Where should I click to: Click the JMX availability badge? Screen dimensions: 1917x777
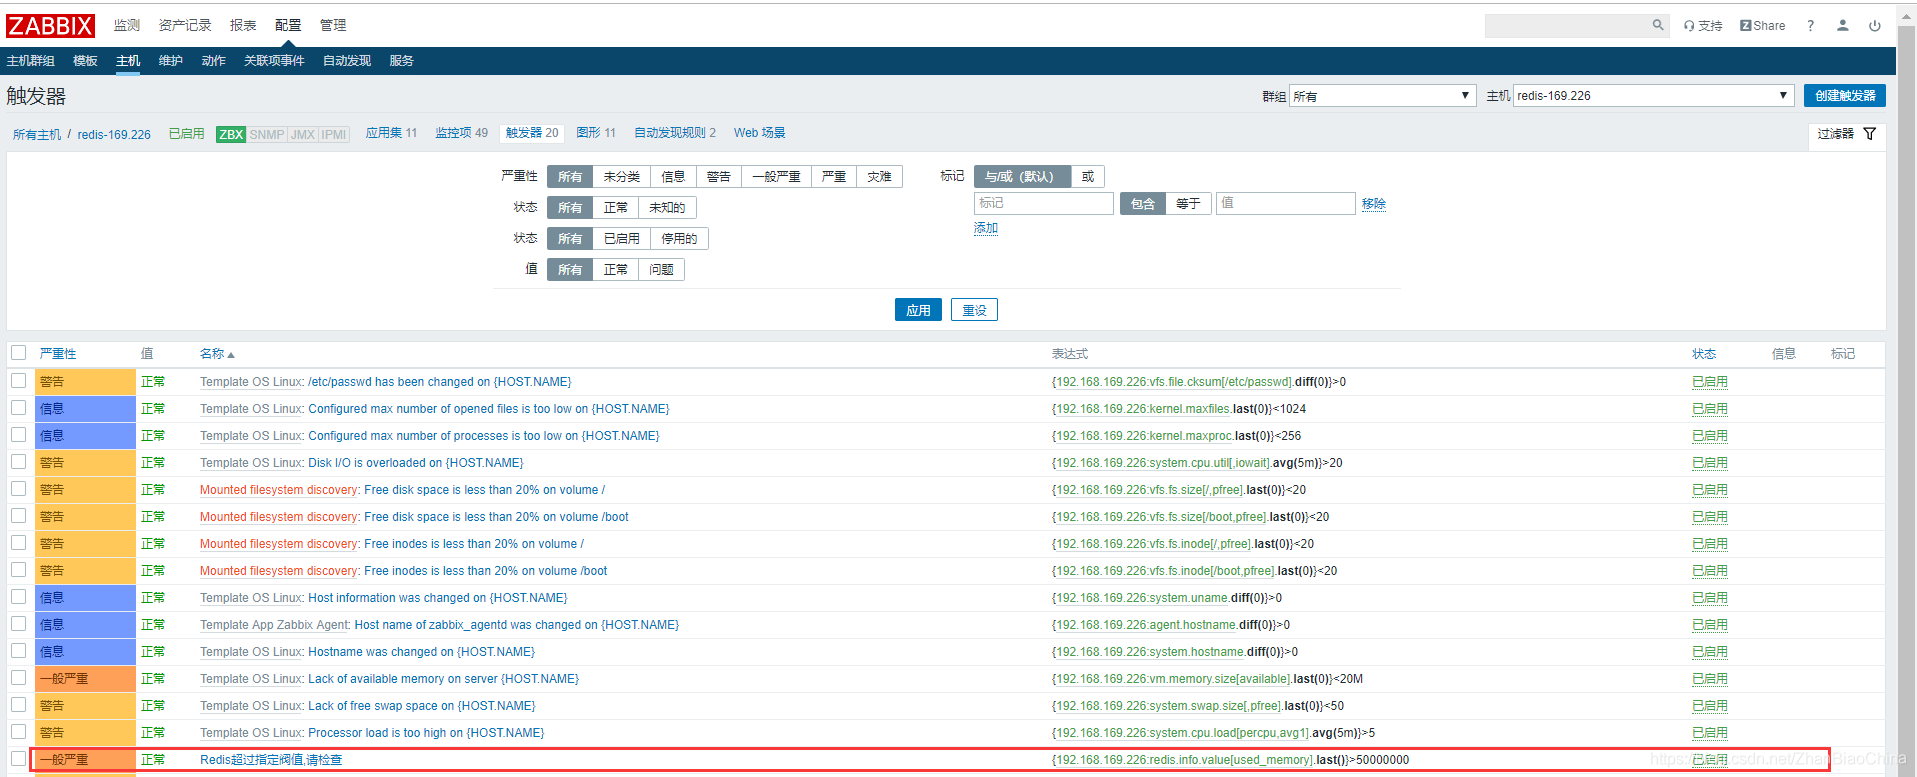pos(303,134)
